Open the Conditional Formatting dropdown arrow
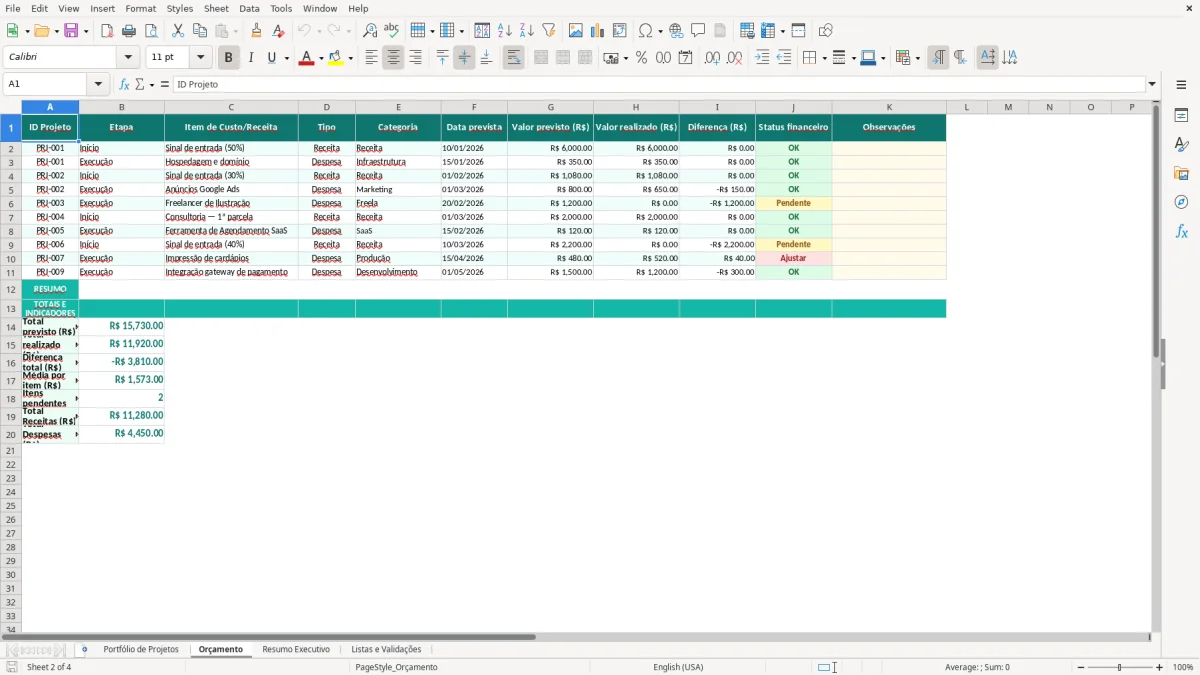The image size is (1200, 675). (x=918, y=58)
